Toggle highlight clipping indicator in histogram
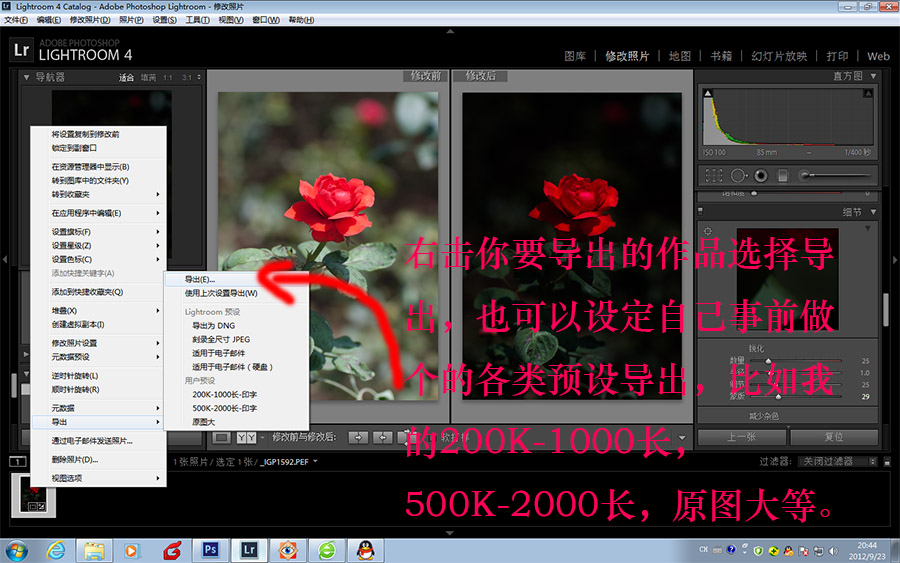This screenshot has height=563, width=900. click(x=868, y=93)
